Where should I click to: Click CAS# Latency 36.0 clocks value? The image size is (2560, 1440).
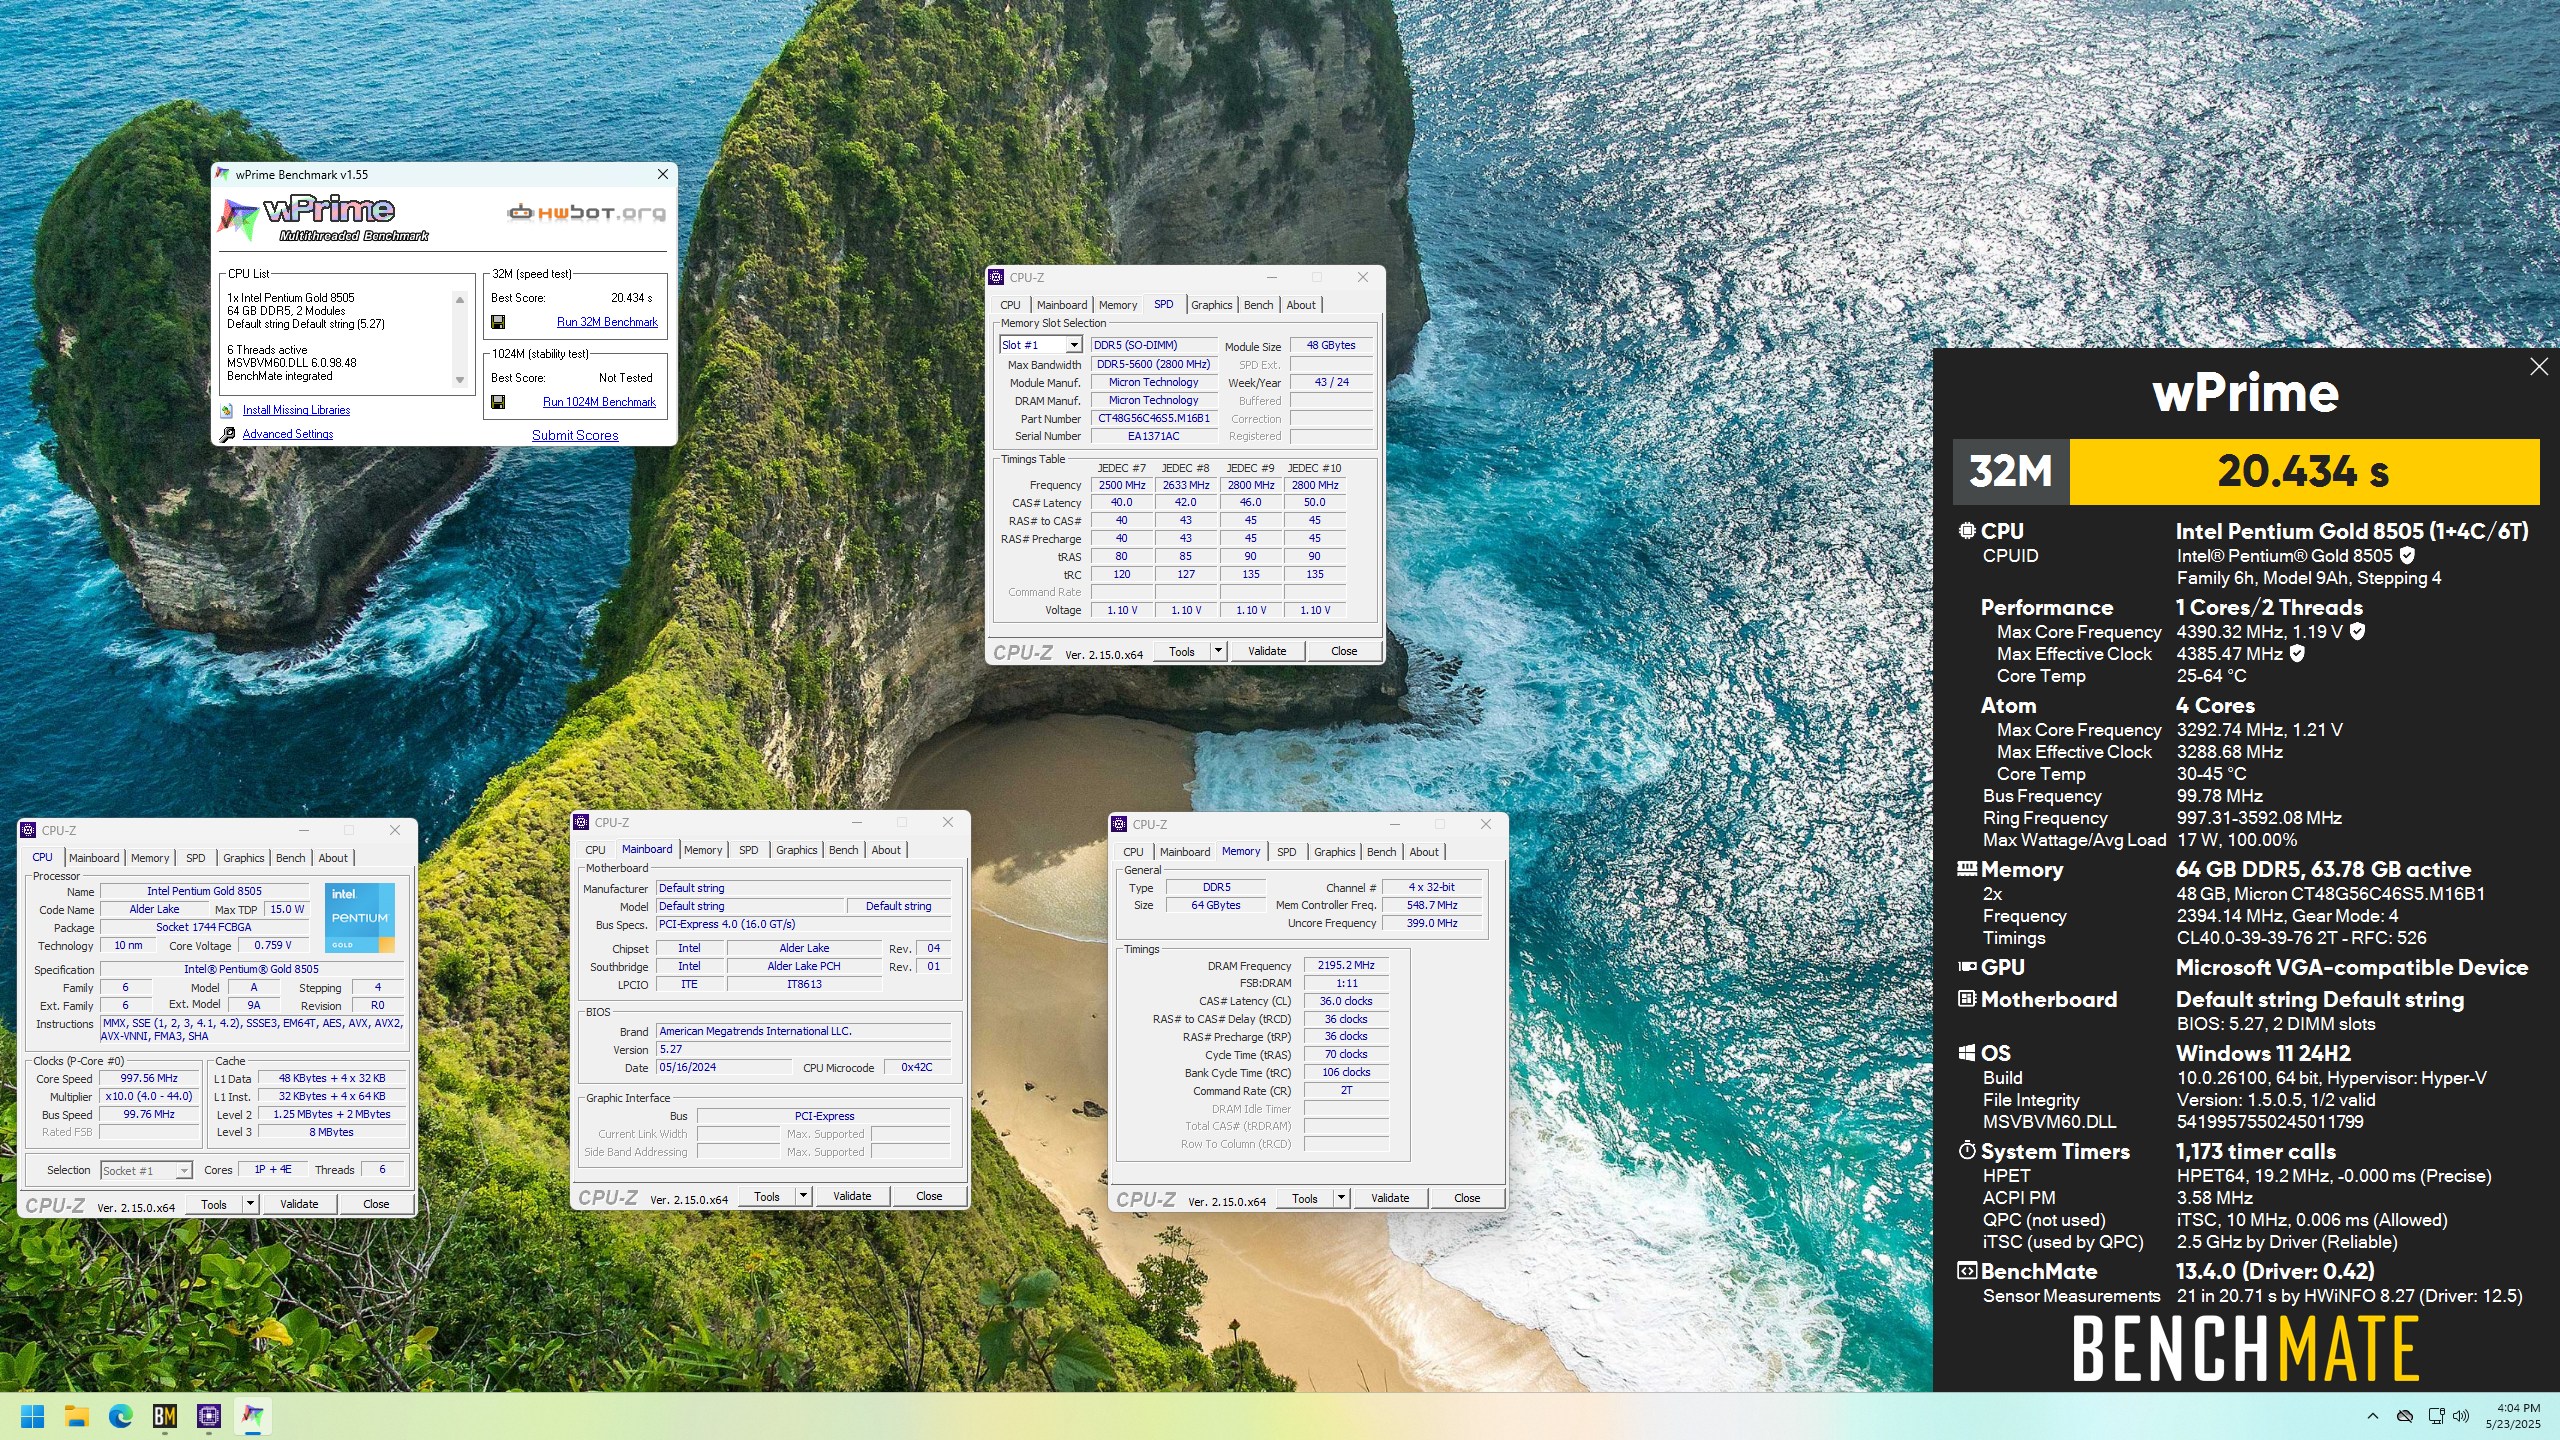click(1346, 1001)
